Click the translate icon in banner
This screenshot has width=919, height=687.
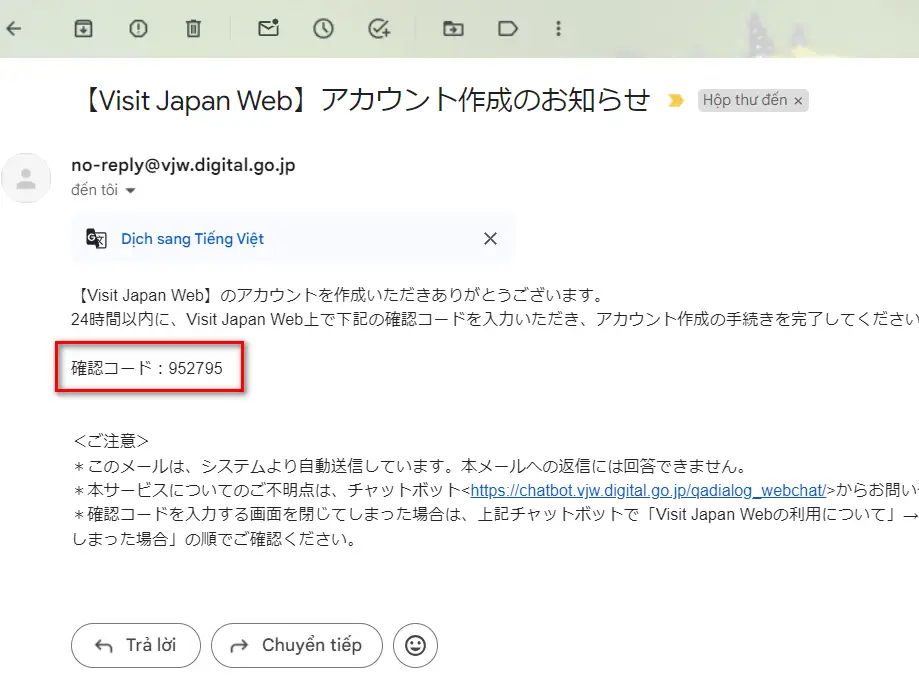[96, 239]
